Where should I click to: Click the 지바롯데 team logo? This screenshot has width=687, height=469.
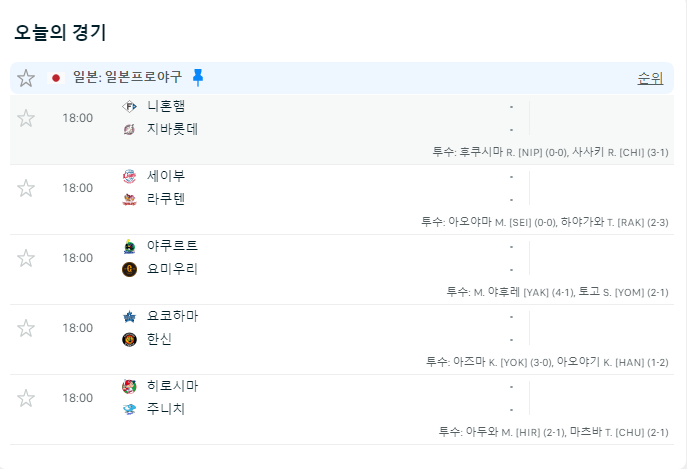click(129, 129)
